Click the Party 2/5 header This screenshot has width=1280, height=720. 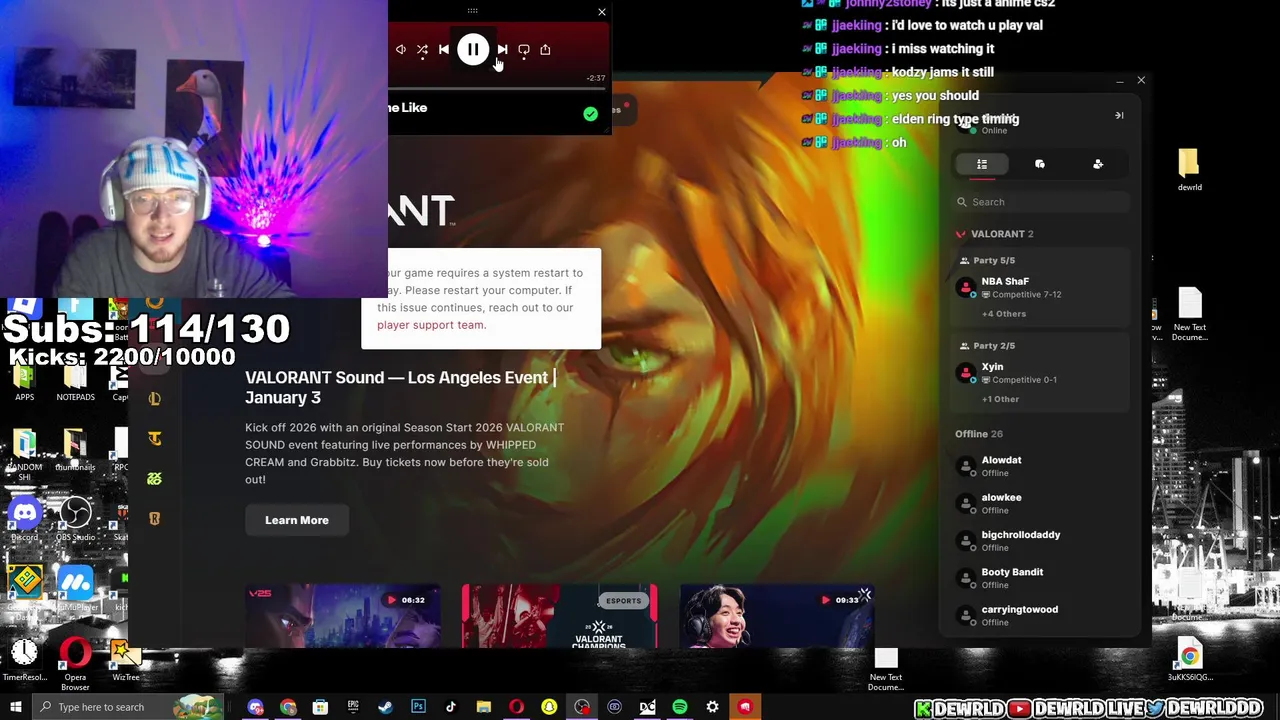[988, 346]
